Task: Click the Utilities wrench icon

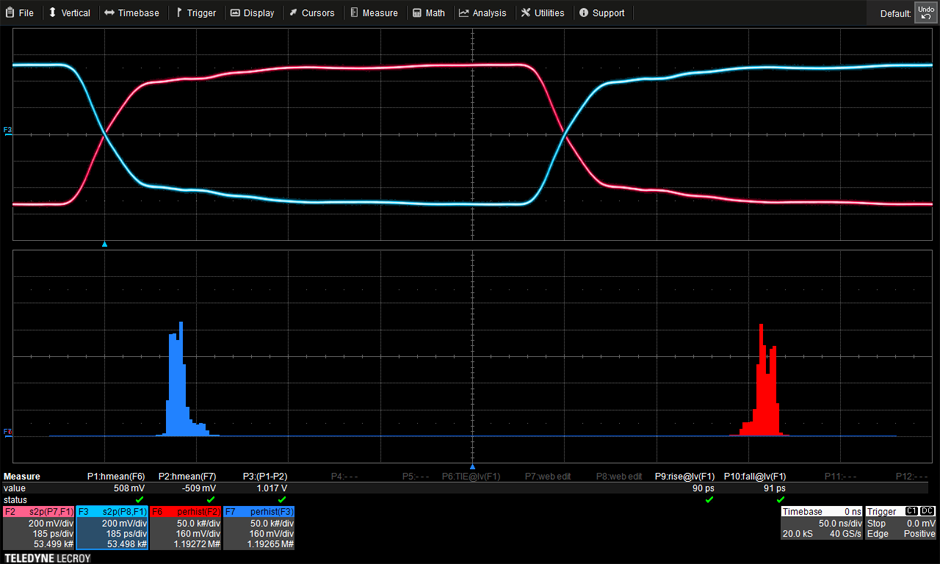Action: (526, 13)
